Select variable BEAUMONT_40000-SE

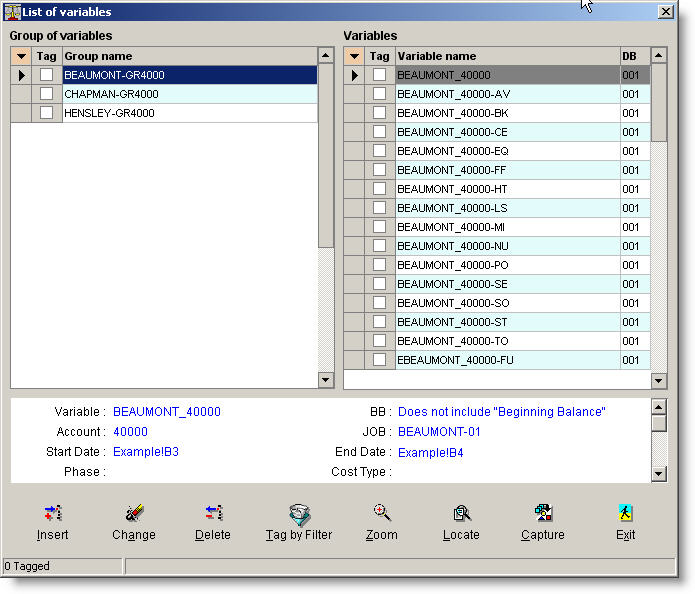pyautogui.click(x=508, y=284)
